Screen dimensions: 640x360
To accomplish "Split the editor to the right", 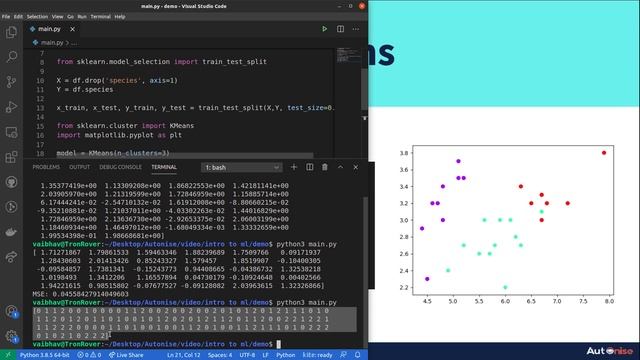I will (x=340, y=29).
